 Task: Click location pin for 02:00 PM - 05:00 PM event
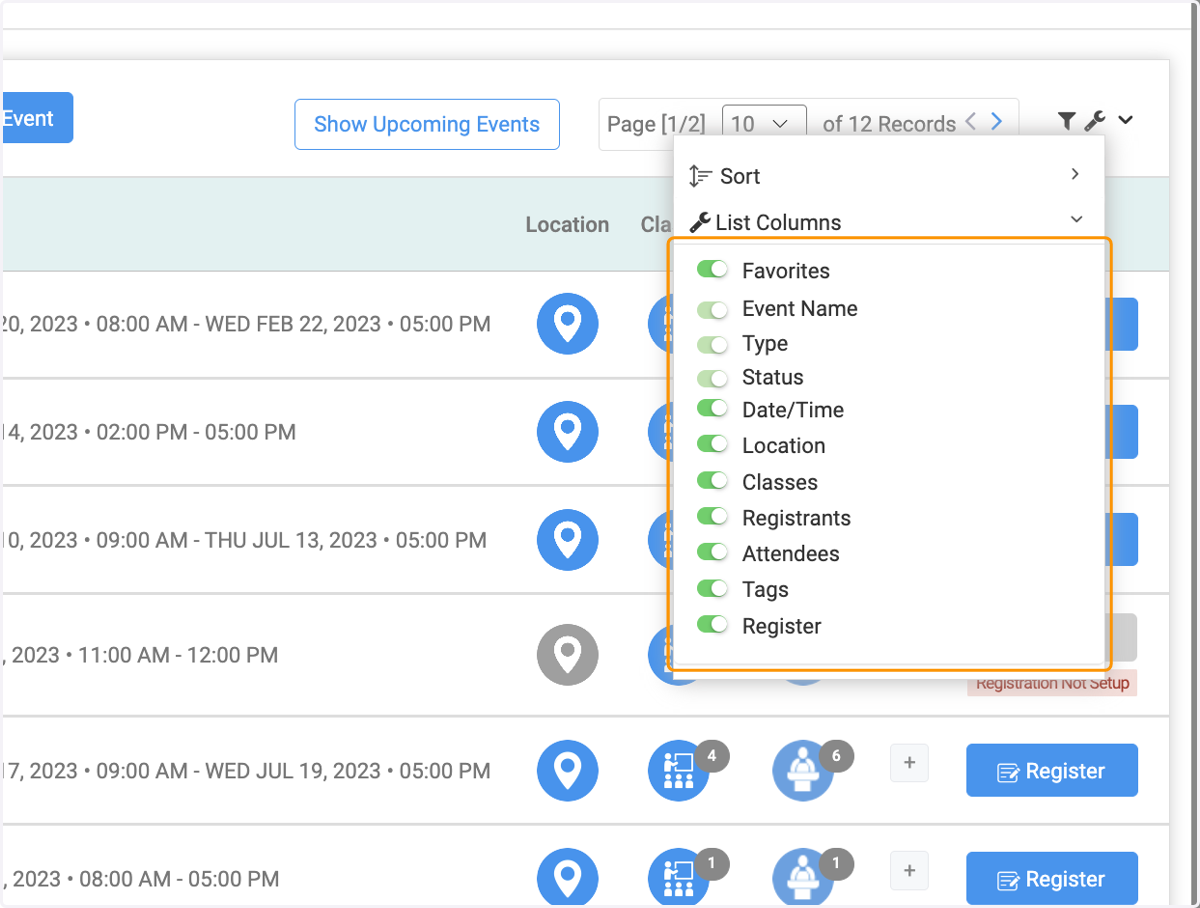point(568,432)
